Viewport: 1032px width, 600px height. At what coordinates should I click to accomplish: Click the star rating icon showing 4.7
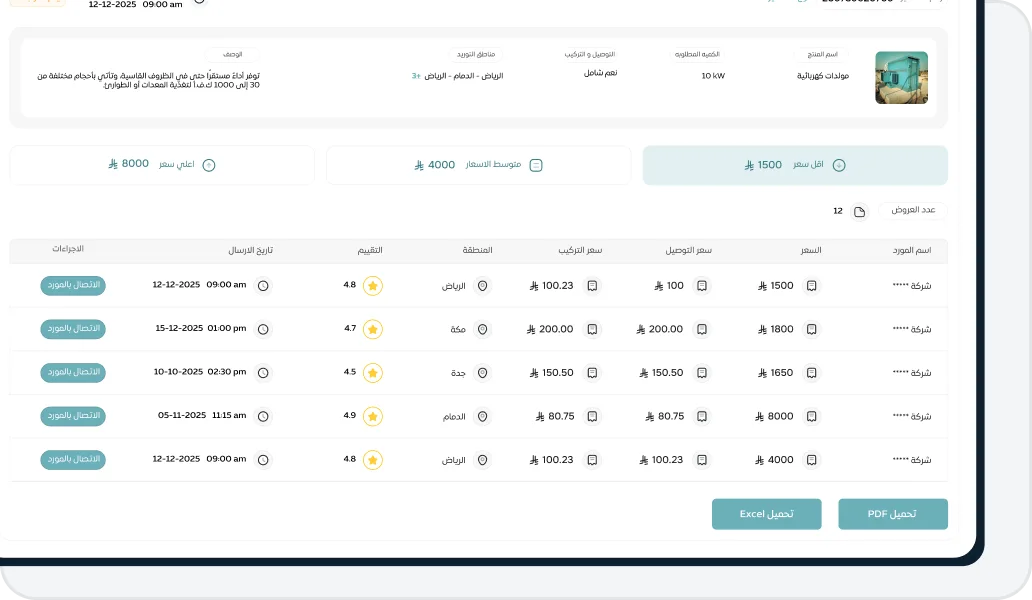(373, 329)
